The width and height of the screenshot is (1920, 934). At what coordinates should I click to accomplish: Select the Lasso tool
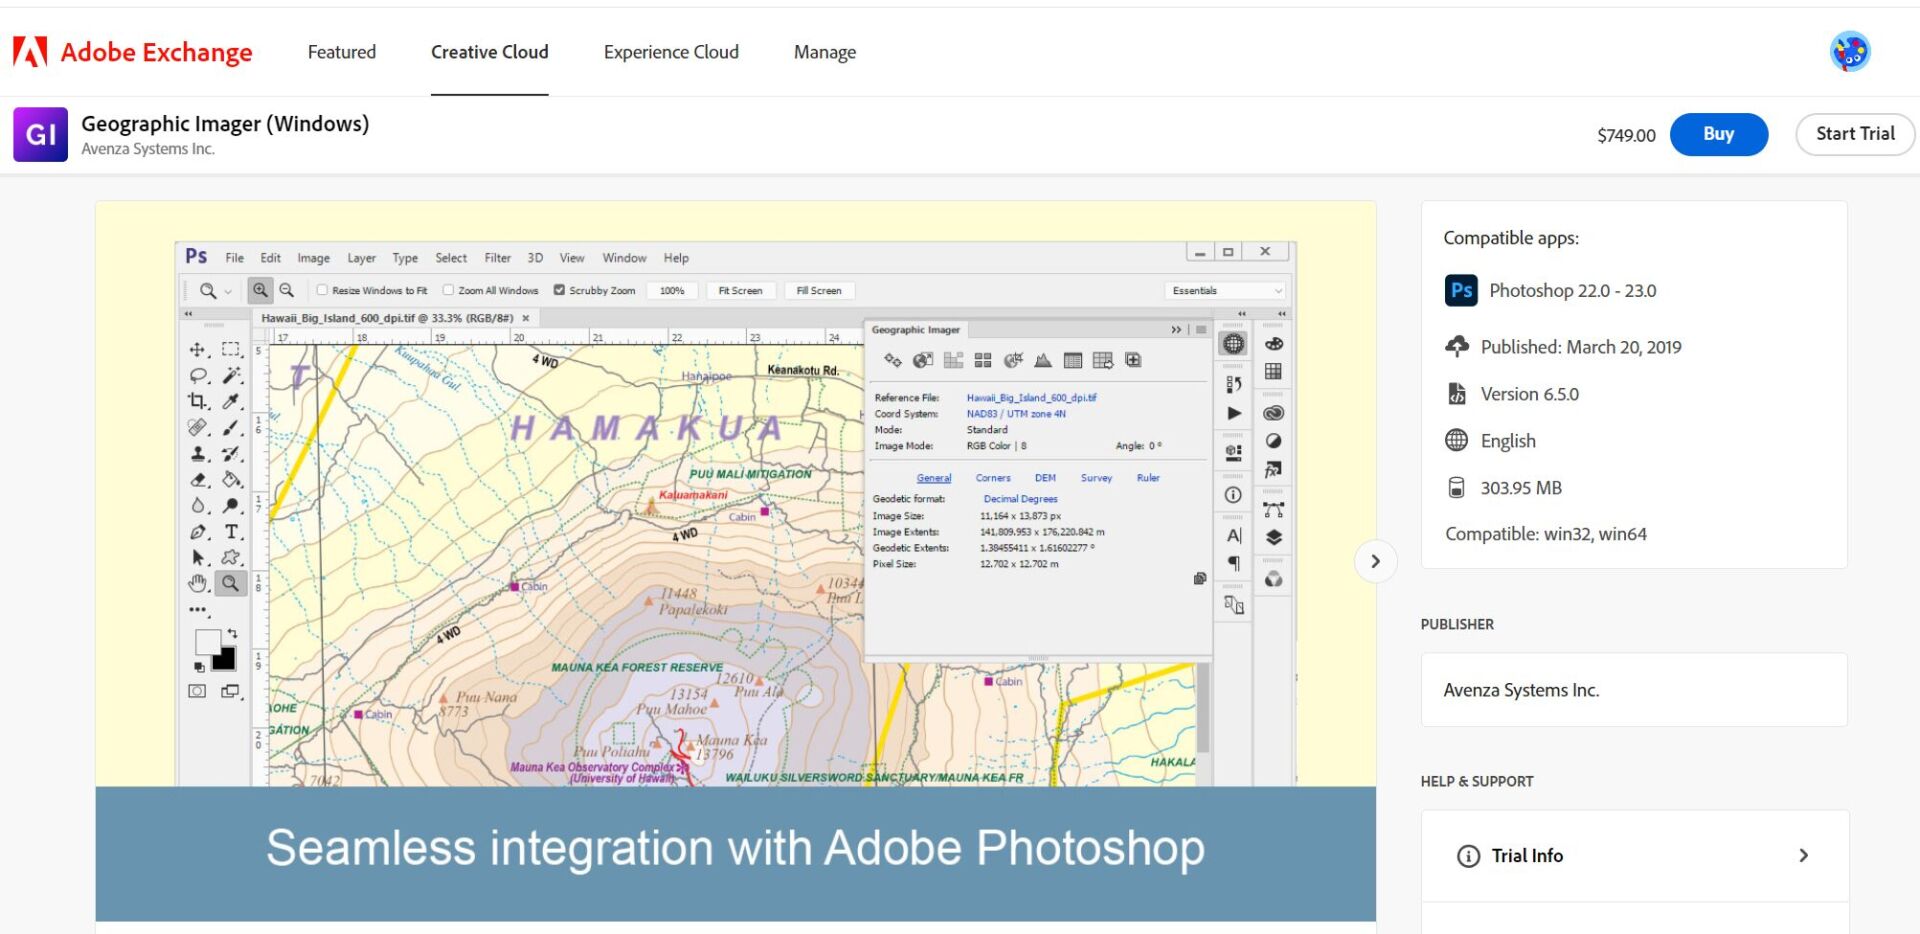[x=198, y=375]
